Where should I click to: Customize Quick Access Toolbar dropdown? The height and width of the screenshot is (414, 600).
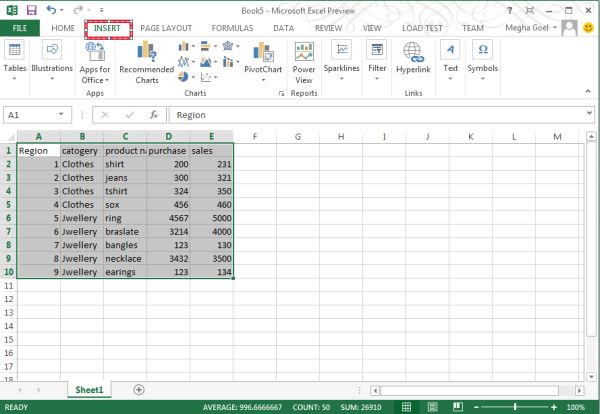(x=101, y=10)
